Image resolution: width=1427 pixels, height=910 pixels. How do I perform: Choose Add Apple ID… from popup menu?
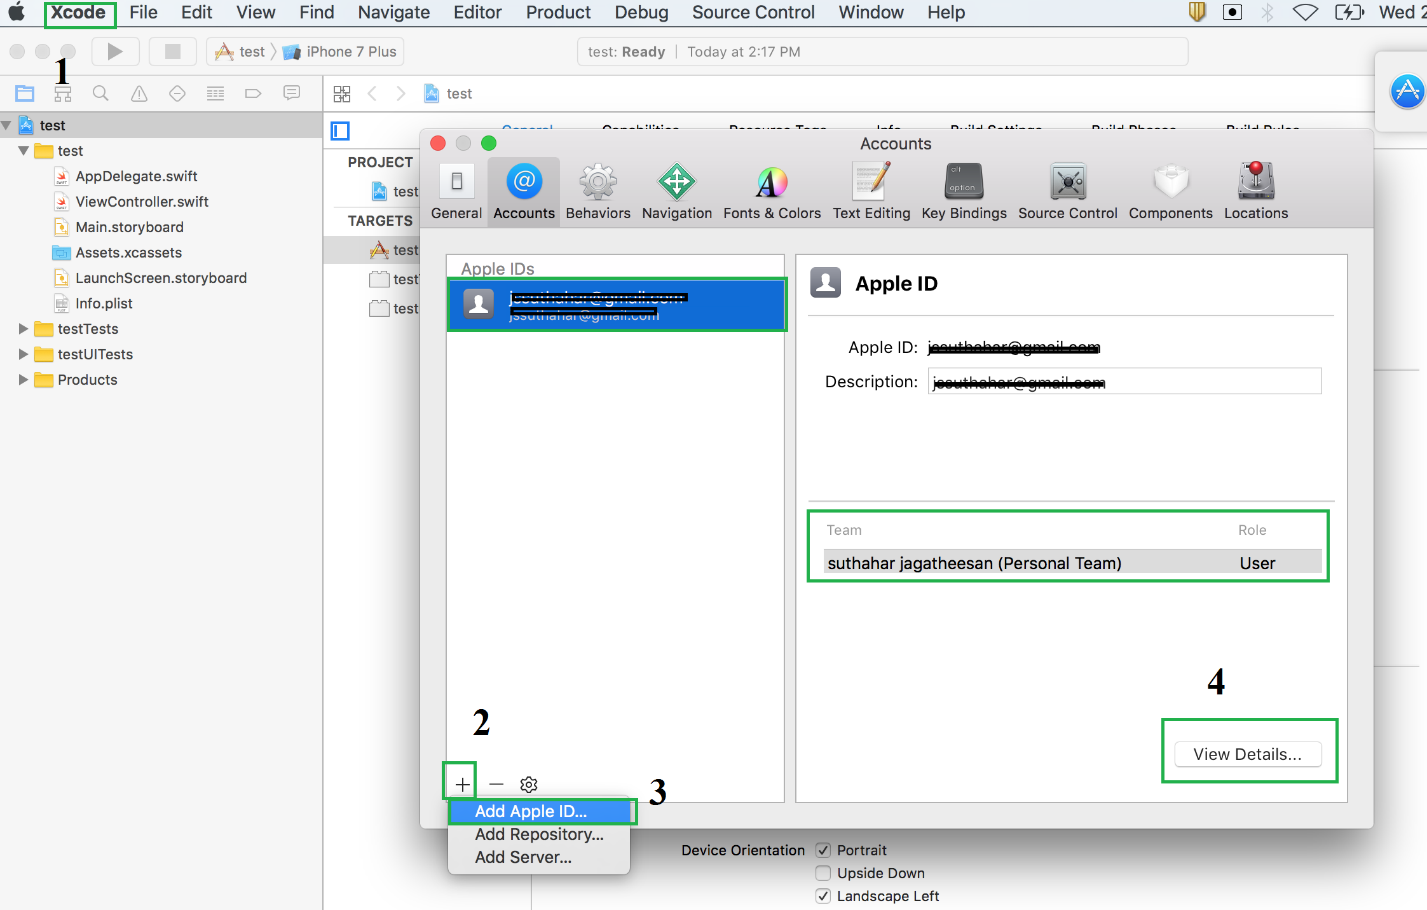[x=539, y=811]
